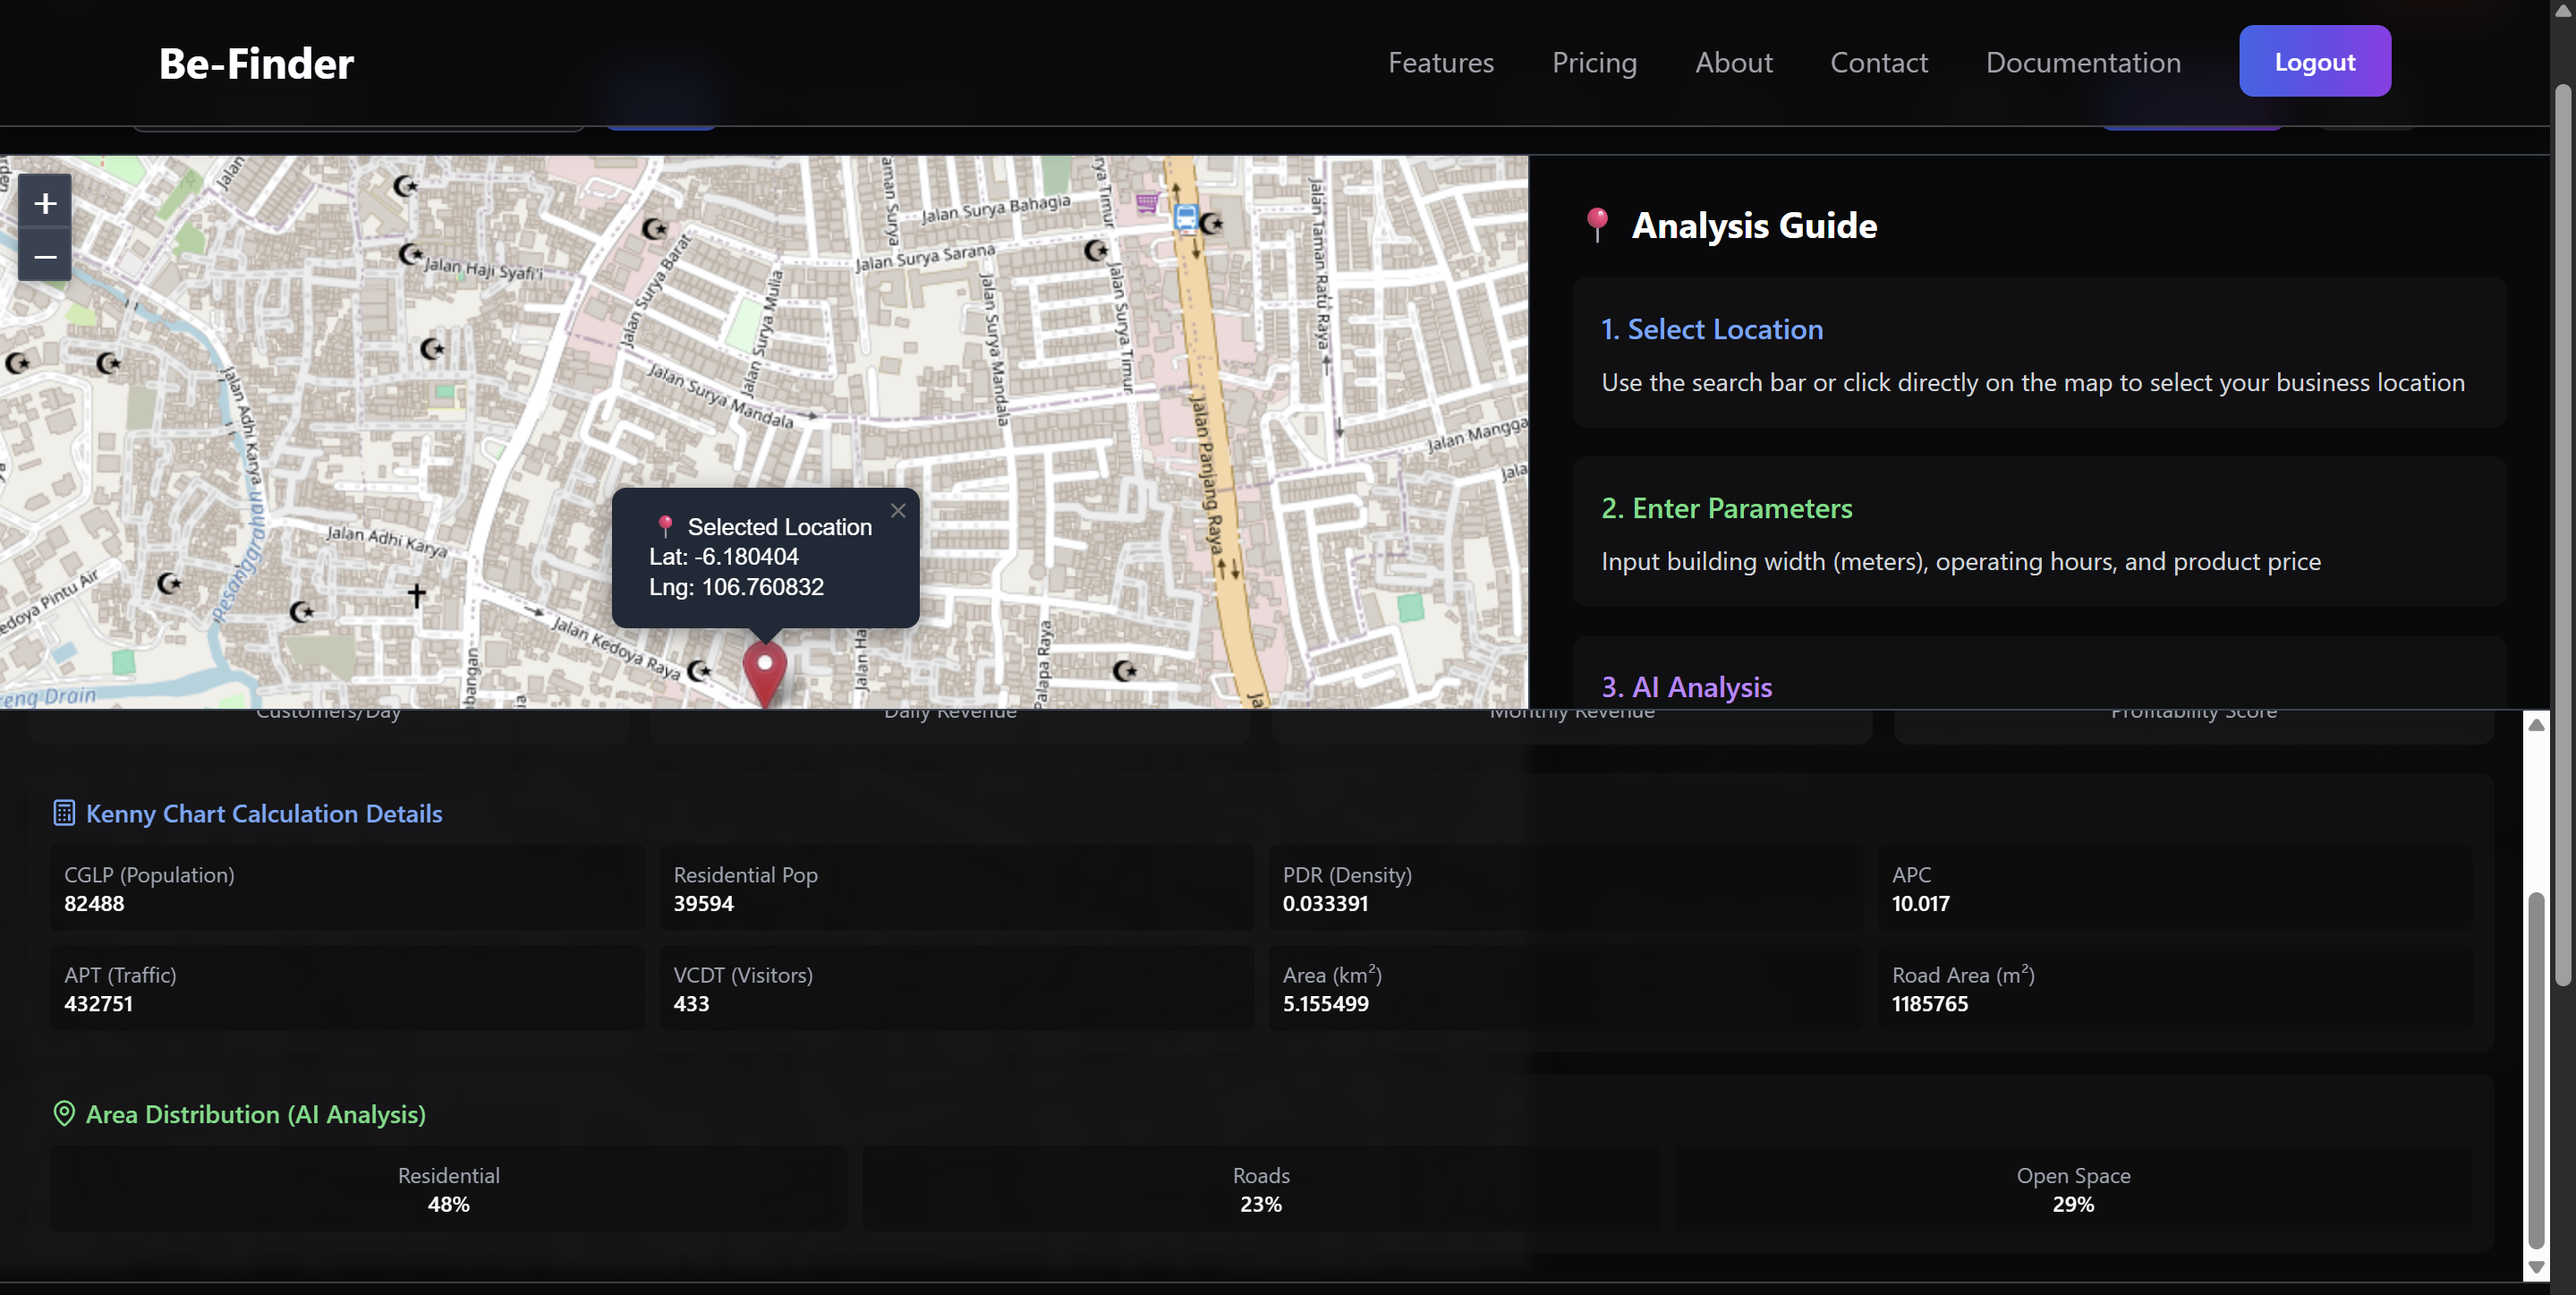Click the calculator icon by Kenny Chart
This screenshot has height=1295, width=2576.
64,813
